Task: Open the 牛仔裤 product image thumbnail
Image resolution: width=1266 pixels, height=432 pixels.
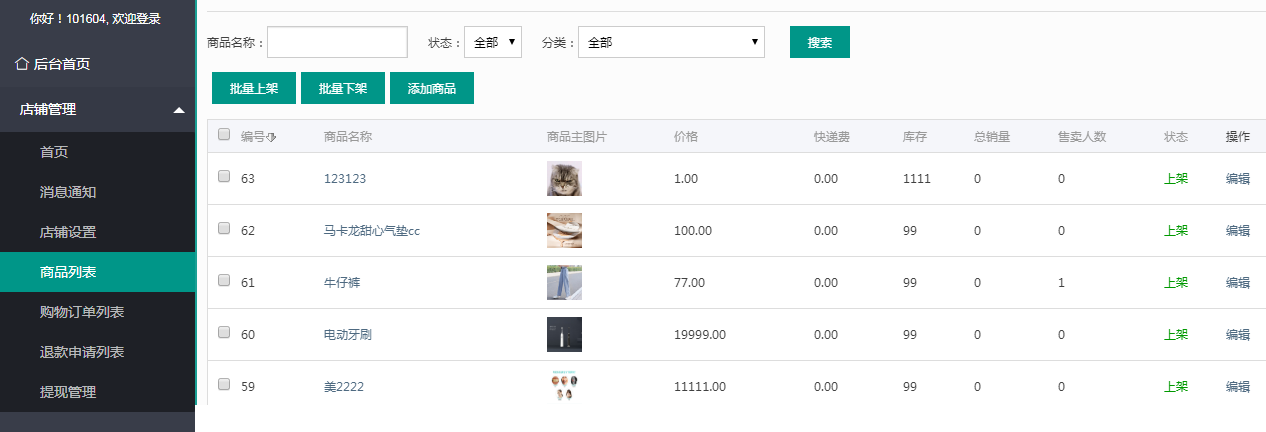Action: (564, 283)
